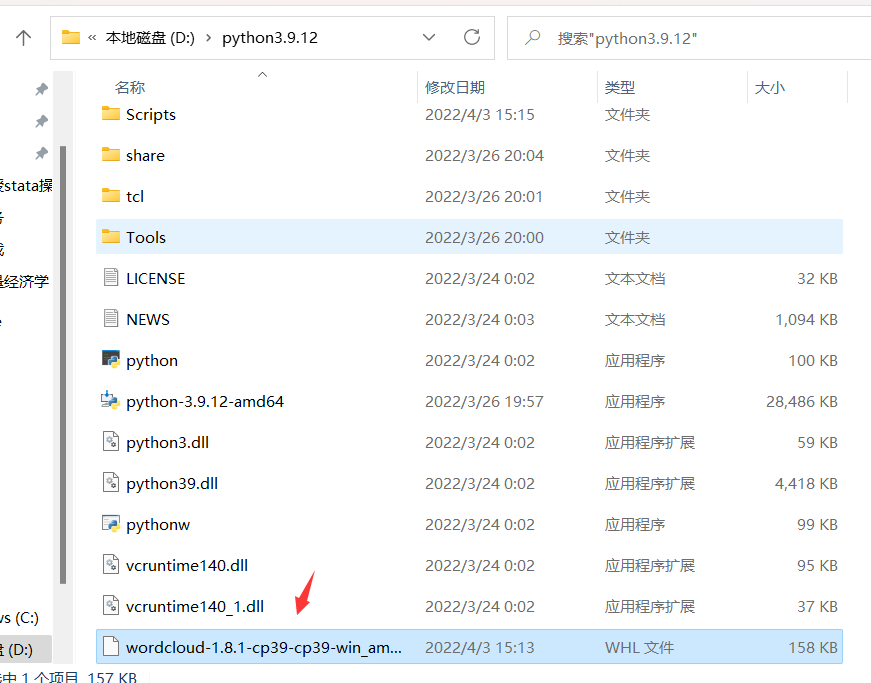Click the LICENSE file name
Image resolution: width=871 pixels, height=683 pixels.
pyautogui.click(x=156, y=279)
